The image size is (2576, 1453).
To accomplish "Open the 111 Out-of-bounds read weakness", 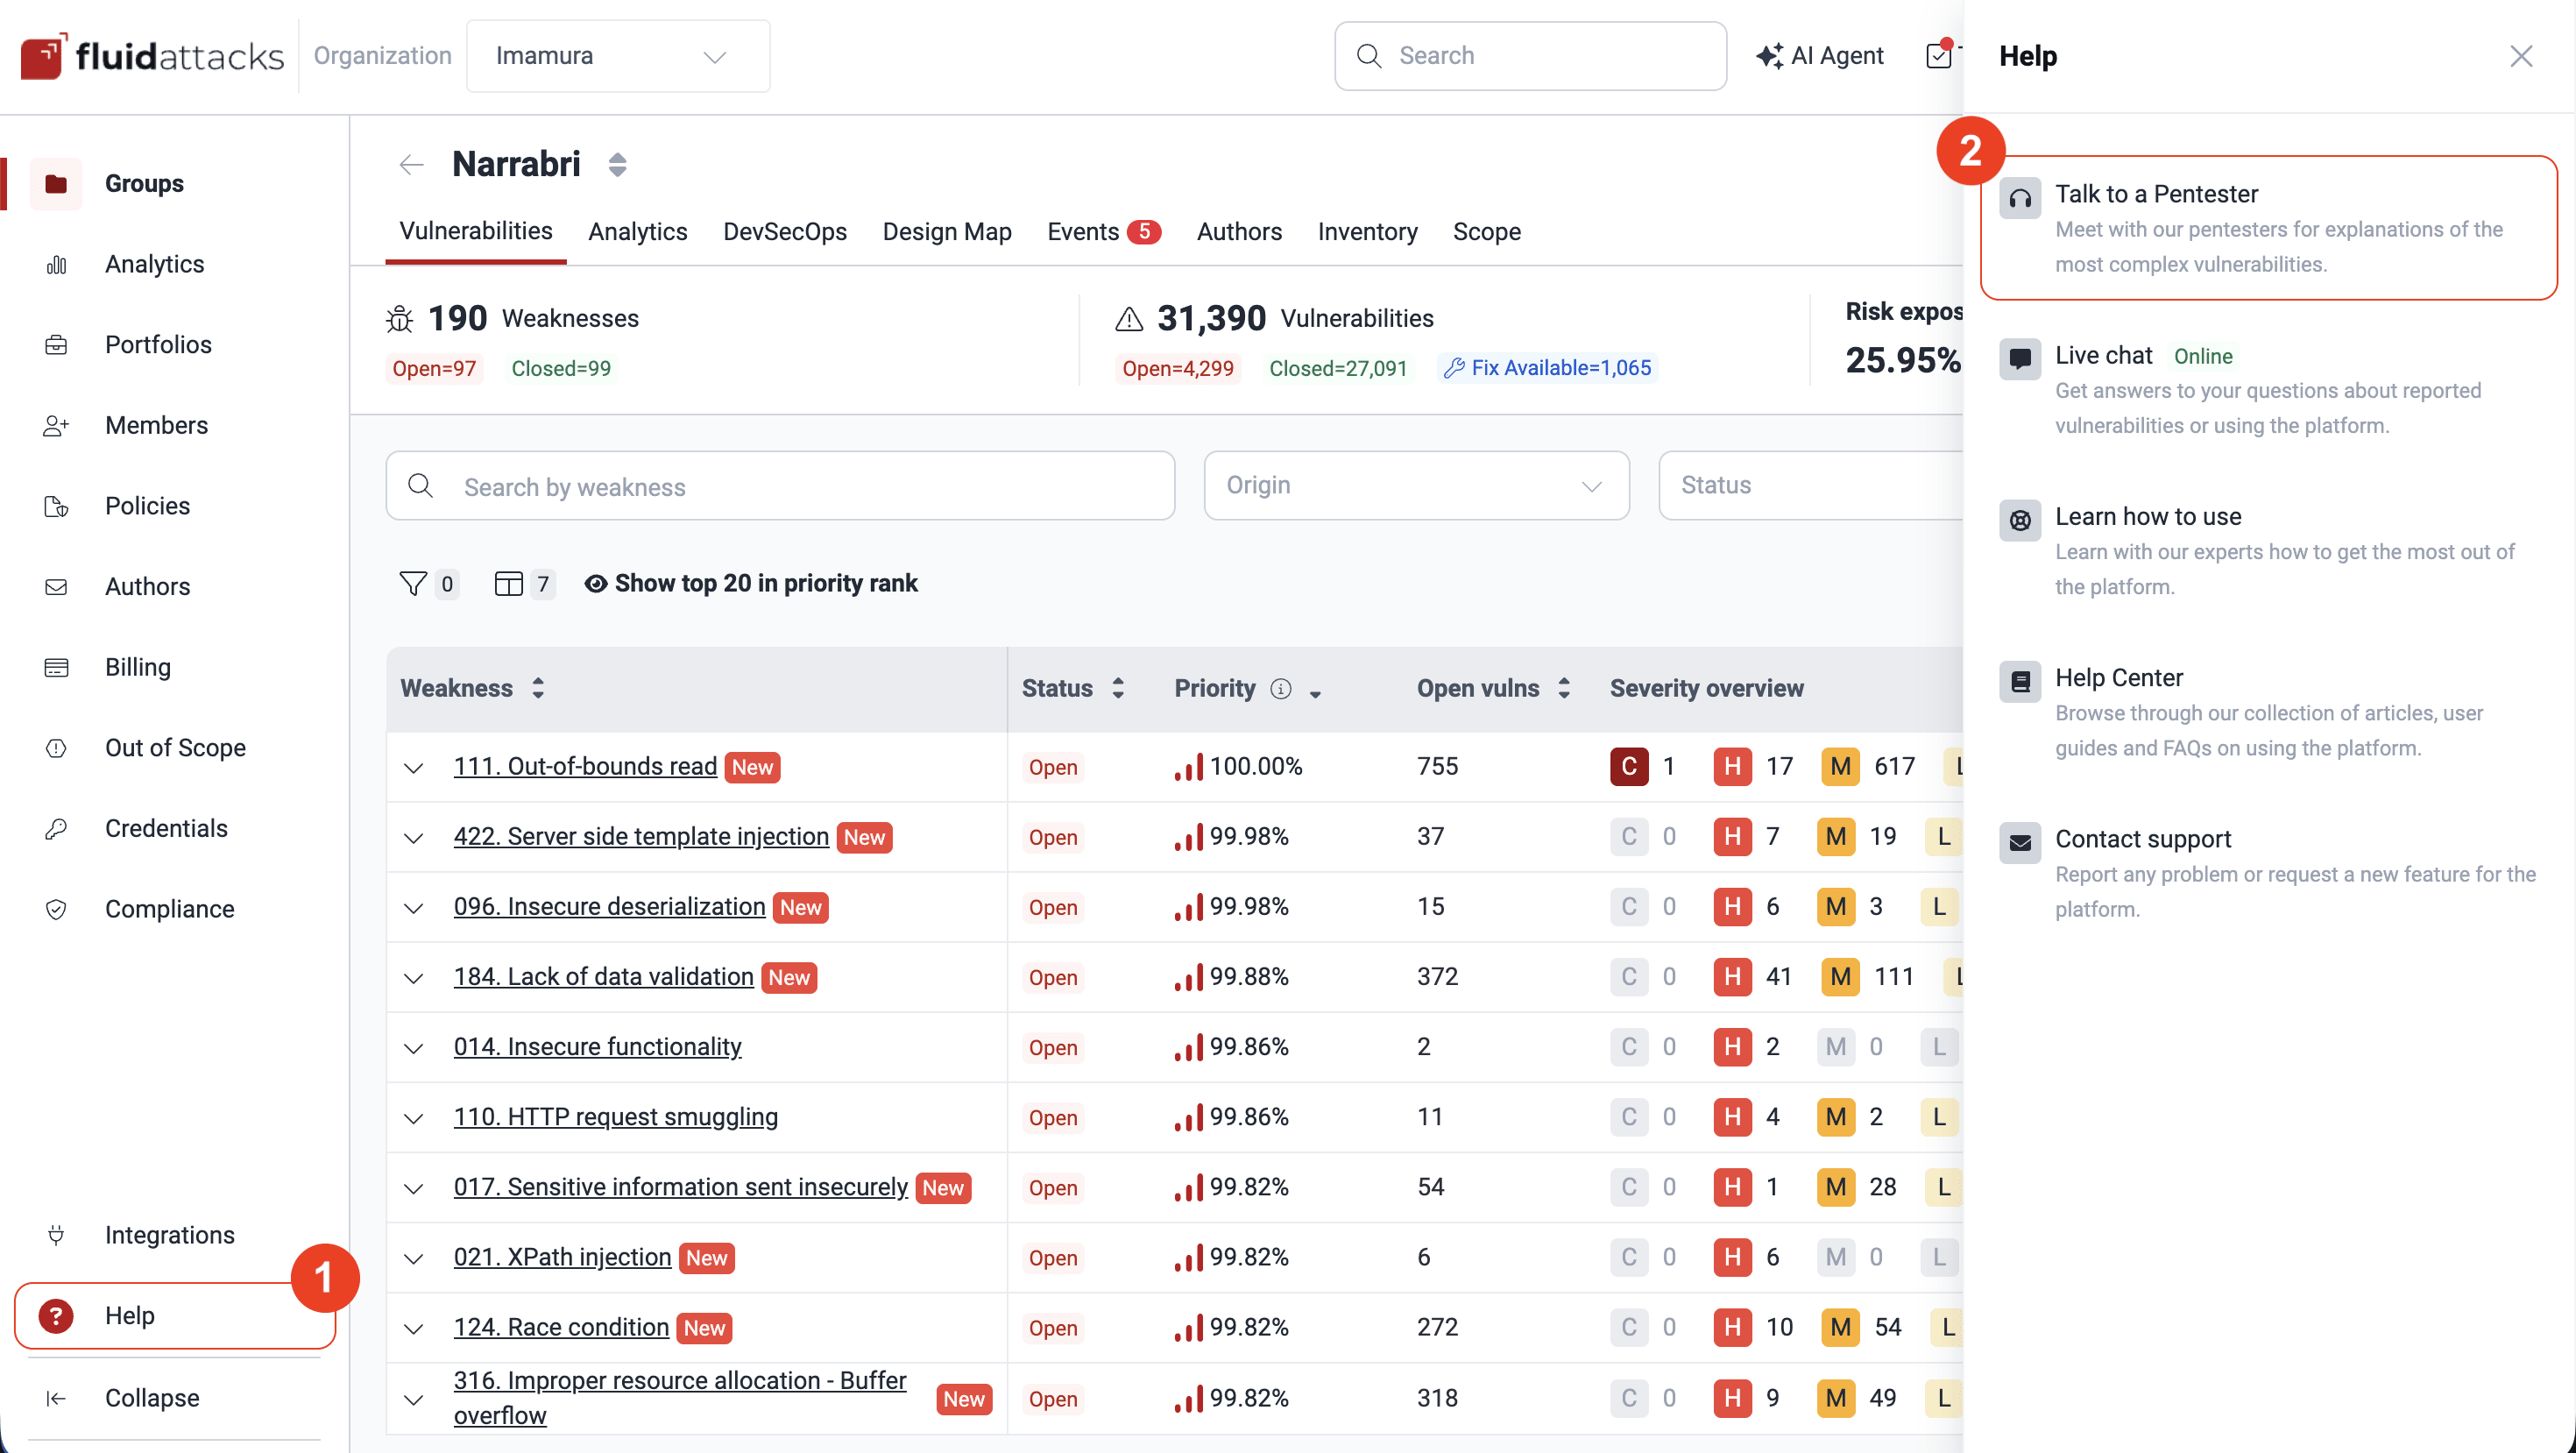I will (x=584, y=766).
